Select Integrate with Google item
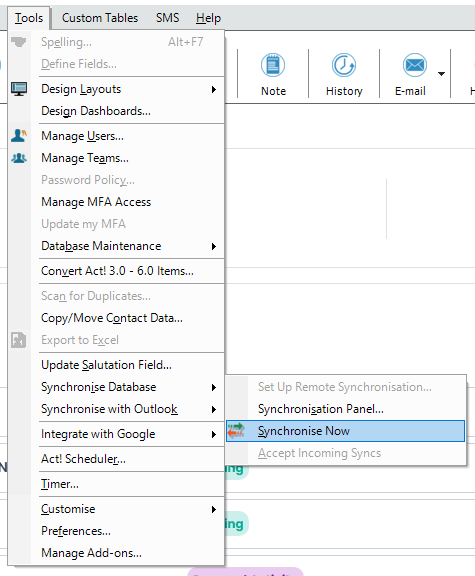 (x=116, y=434)
